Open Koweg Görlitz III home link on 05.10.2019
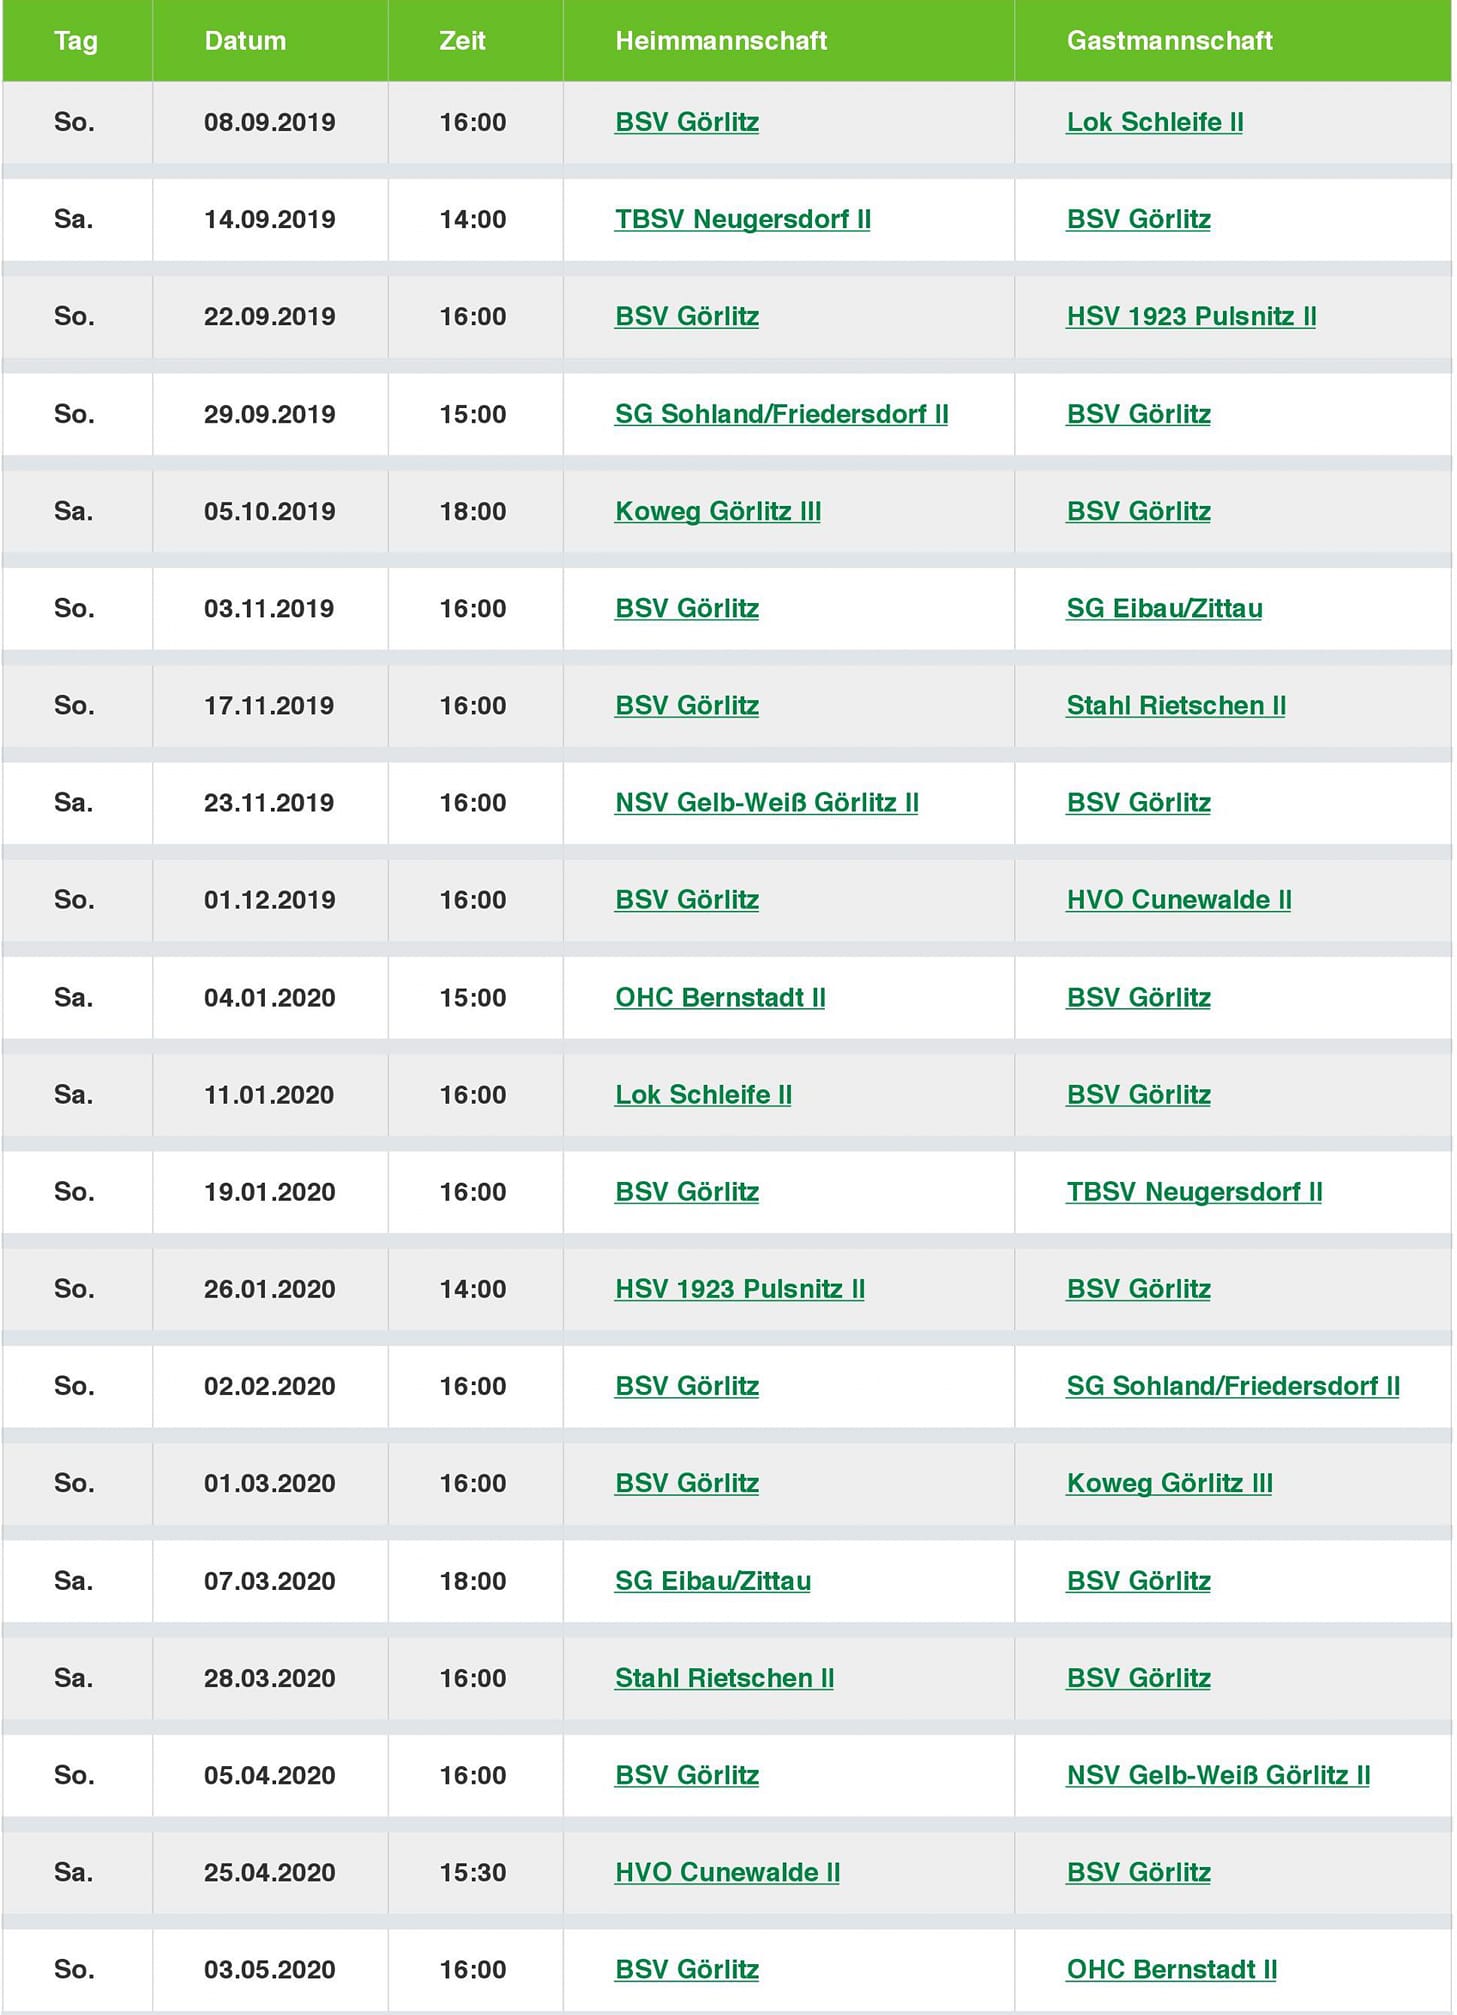Screen dimensions: 1457x2015 pyautogui.click(x=718, y=511)
